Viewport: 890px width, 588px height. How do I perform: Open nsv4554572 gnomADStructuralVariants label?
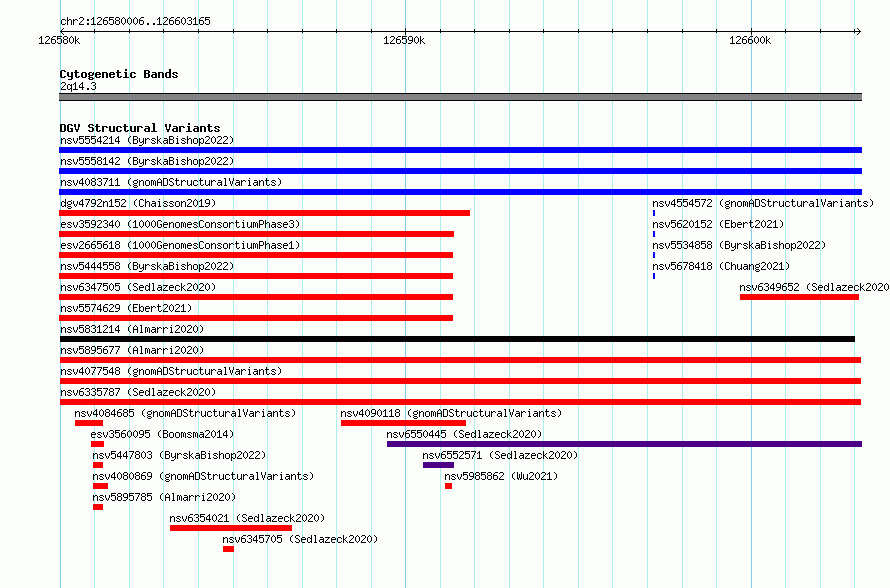(763, 203)
